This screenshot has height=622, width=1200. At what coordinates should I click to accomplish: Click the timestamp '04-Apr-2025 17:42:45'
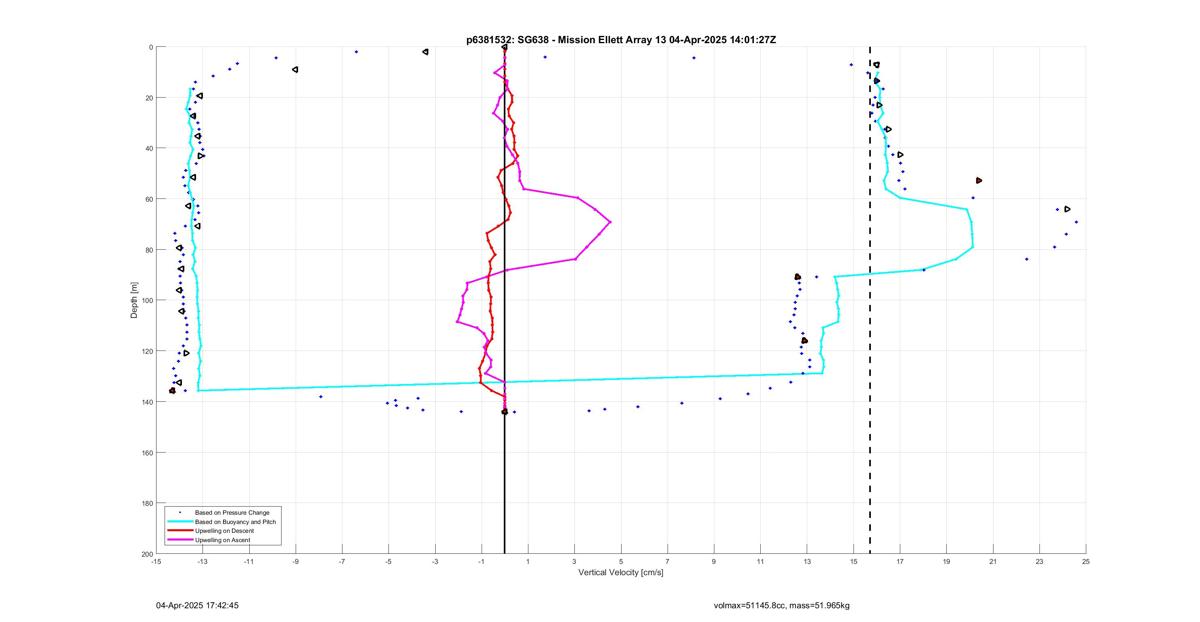197,605
